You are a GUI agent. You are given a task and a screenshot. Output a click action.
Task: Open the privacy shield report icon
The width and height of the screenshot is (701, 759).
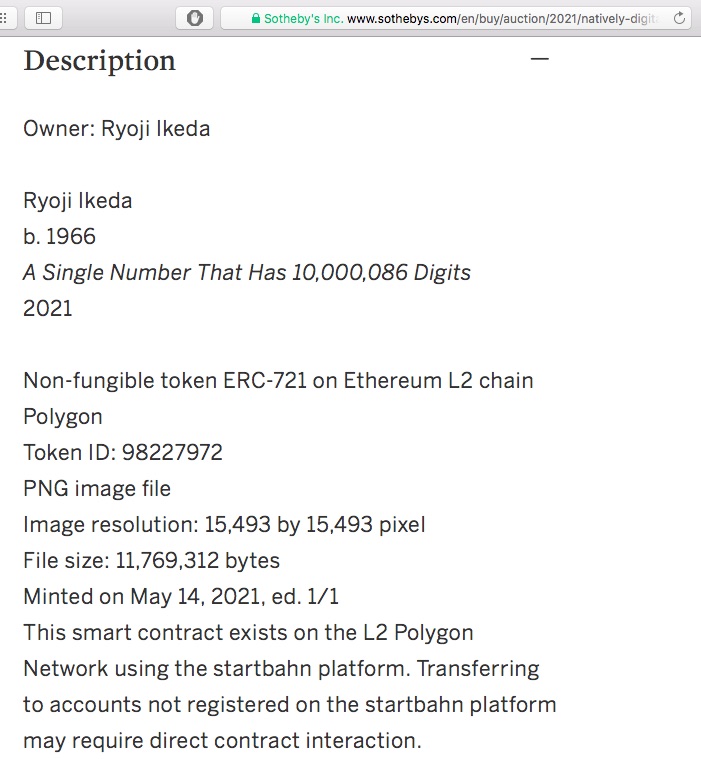click(x=195, y=18)
